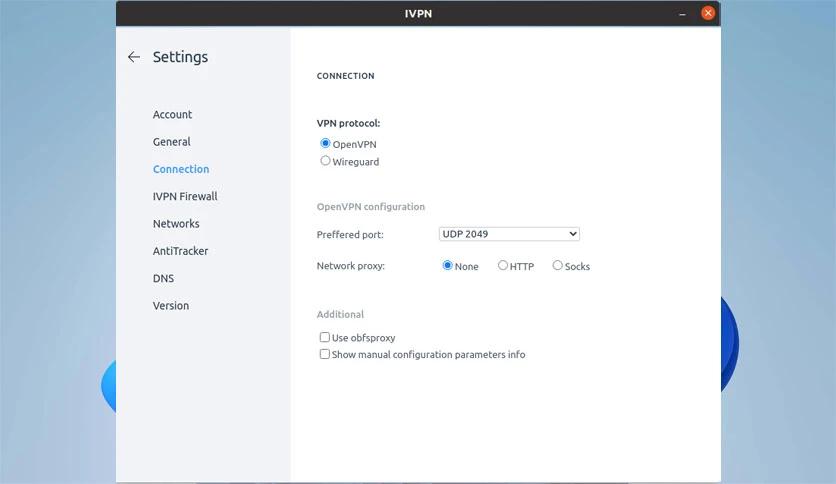
Task: Open the IVPN Firewall section
Action: click(x=185, y=196)
